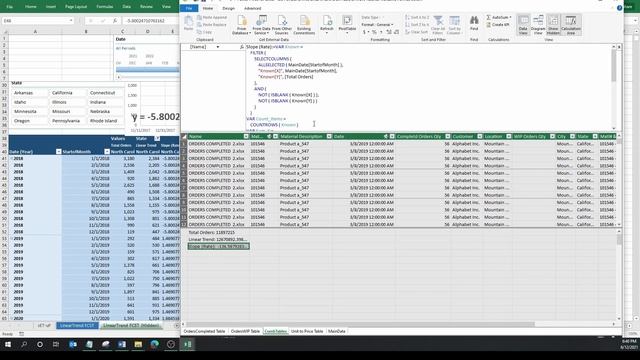Viewport: 640px width, 360px height.
Task: Click the From Data Service icon
Action: click(x=261, y=25)
